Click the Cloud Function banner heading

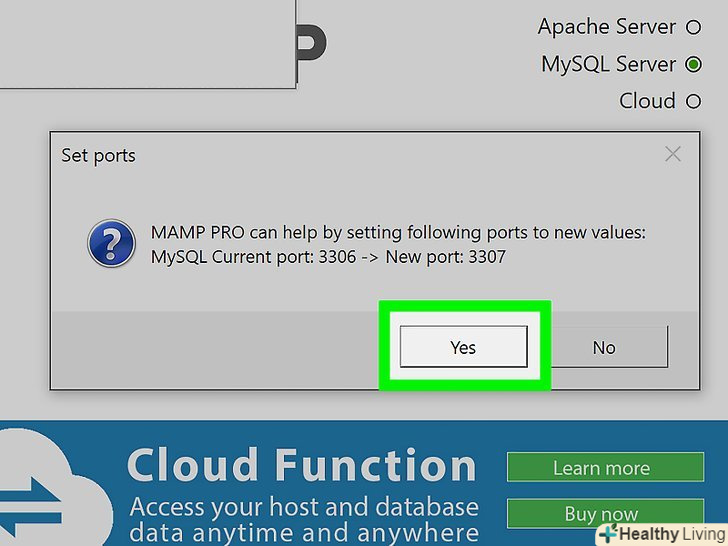302,466
